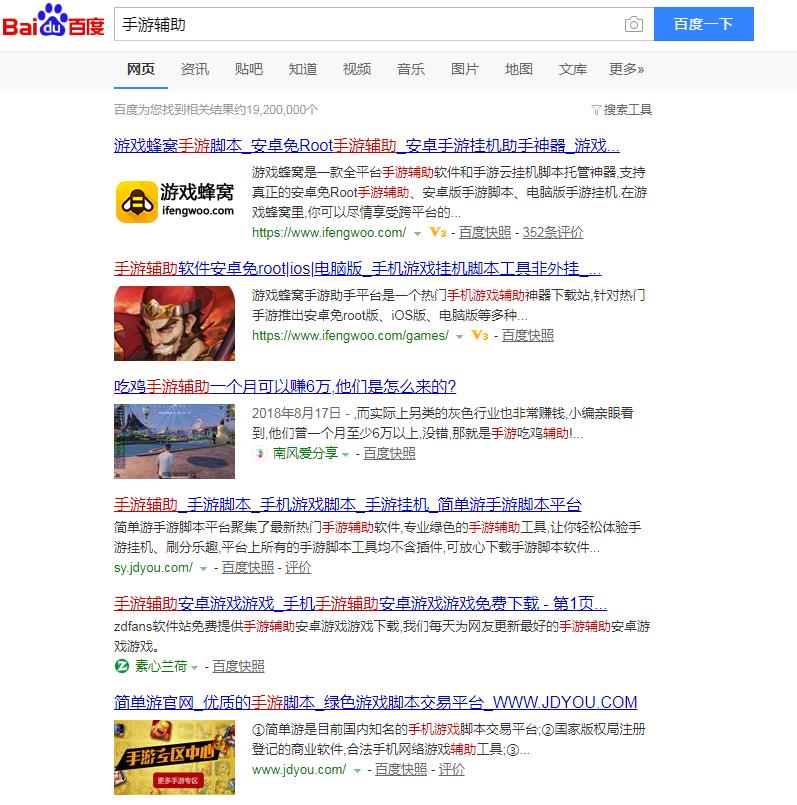The image size is (797, 805).
Task: Click 手游专区中心 banner thumbnail
Action: point(175,757)
